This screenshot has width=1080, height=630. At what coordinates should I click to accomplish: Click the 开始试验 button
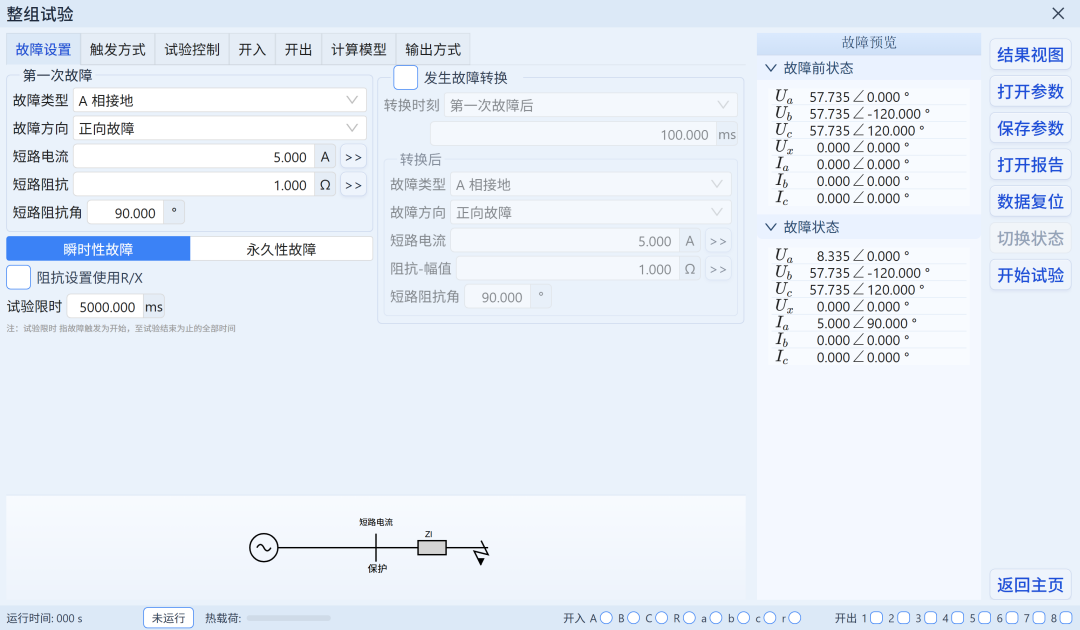point(1030,275)
